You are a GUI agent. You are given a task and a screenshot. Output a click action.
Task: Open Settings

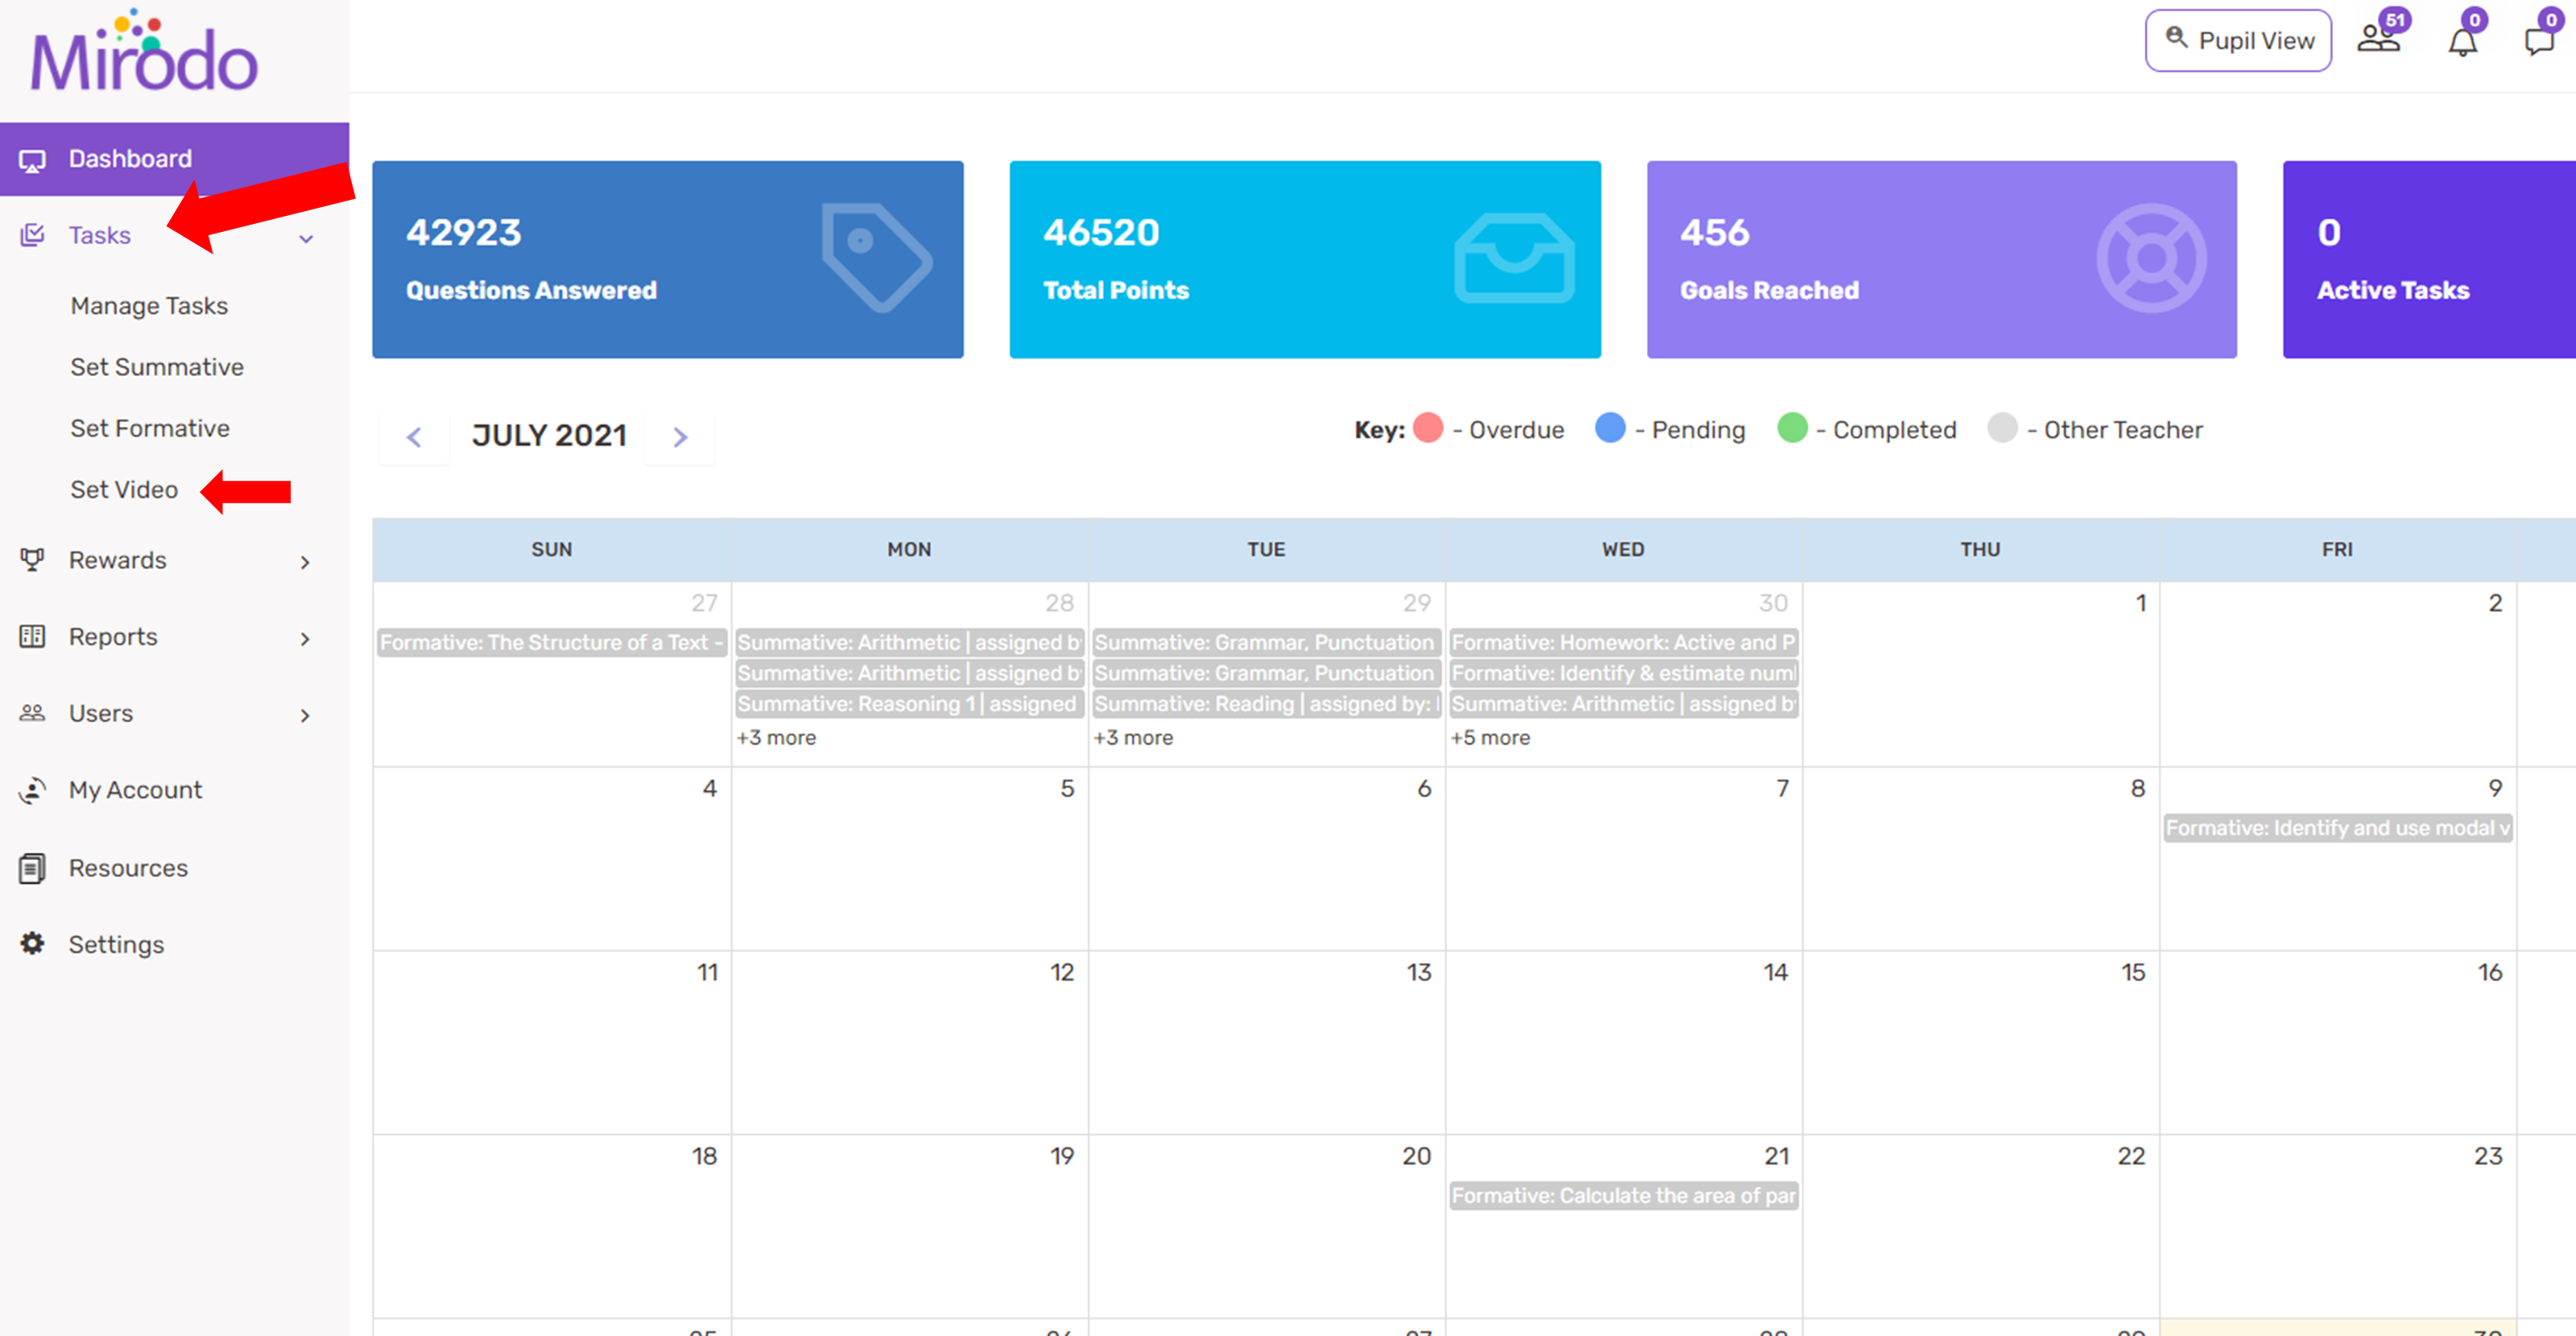coord(116,944)
